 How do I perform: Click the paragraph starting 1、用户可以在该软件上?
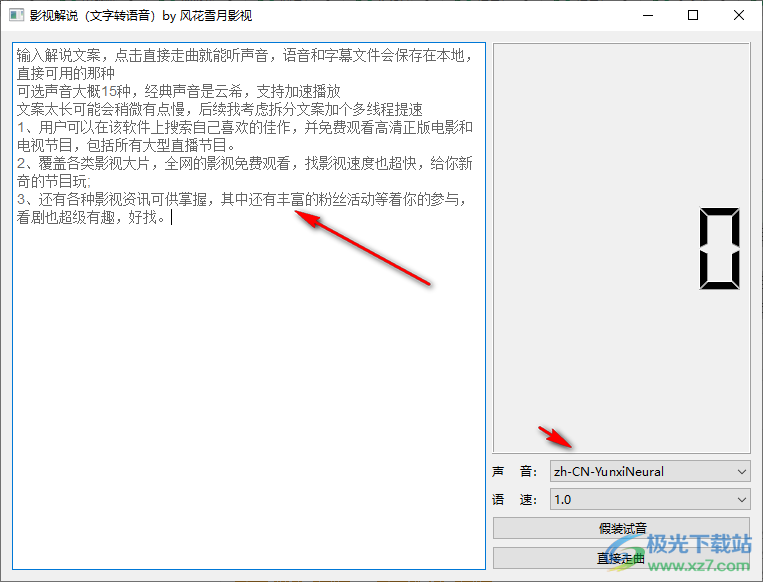point(240,127)
